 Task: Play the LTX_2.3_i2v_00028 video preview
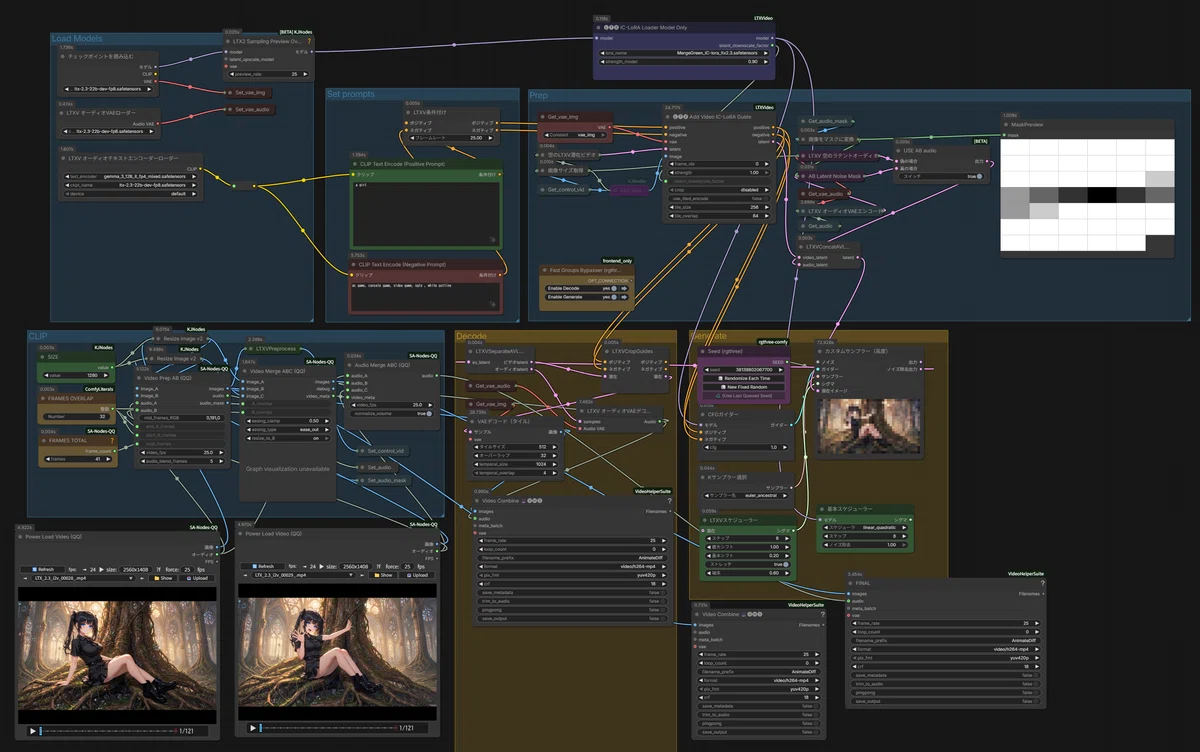pos(33,731)
